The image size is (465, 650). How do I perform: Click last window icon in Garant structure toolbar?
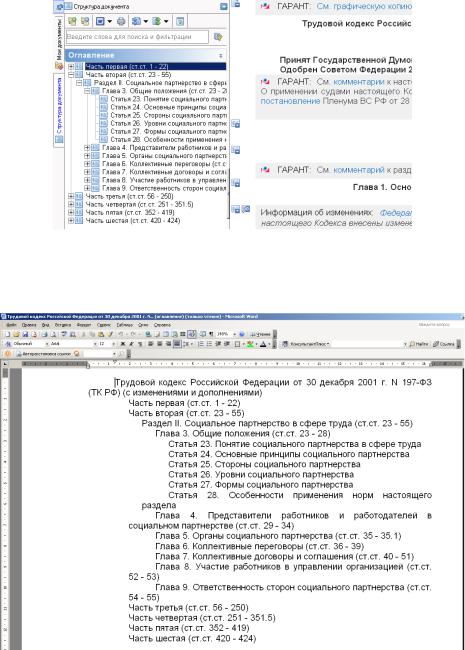click(180, 21)
